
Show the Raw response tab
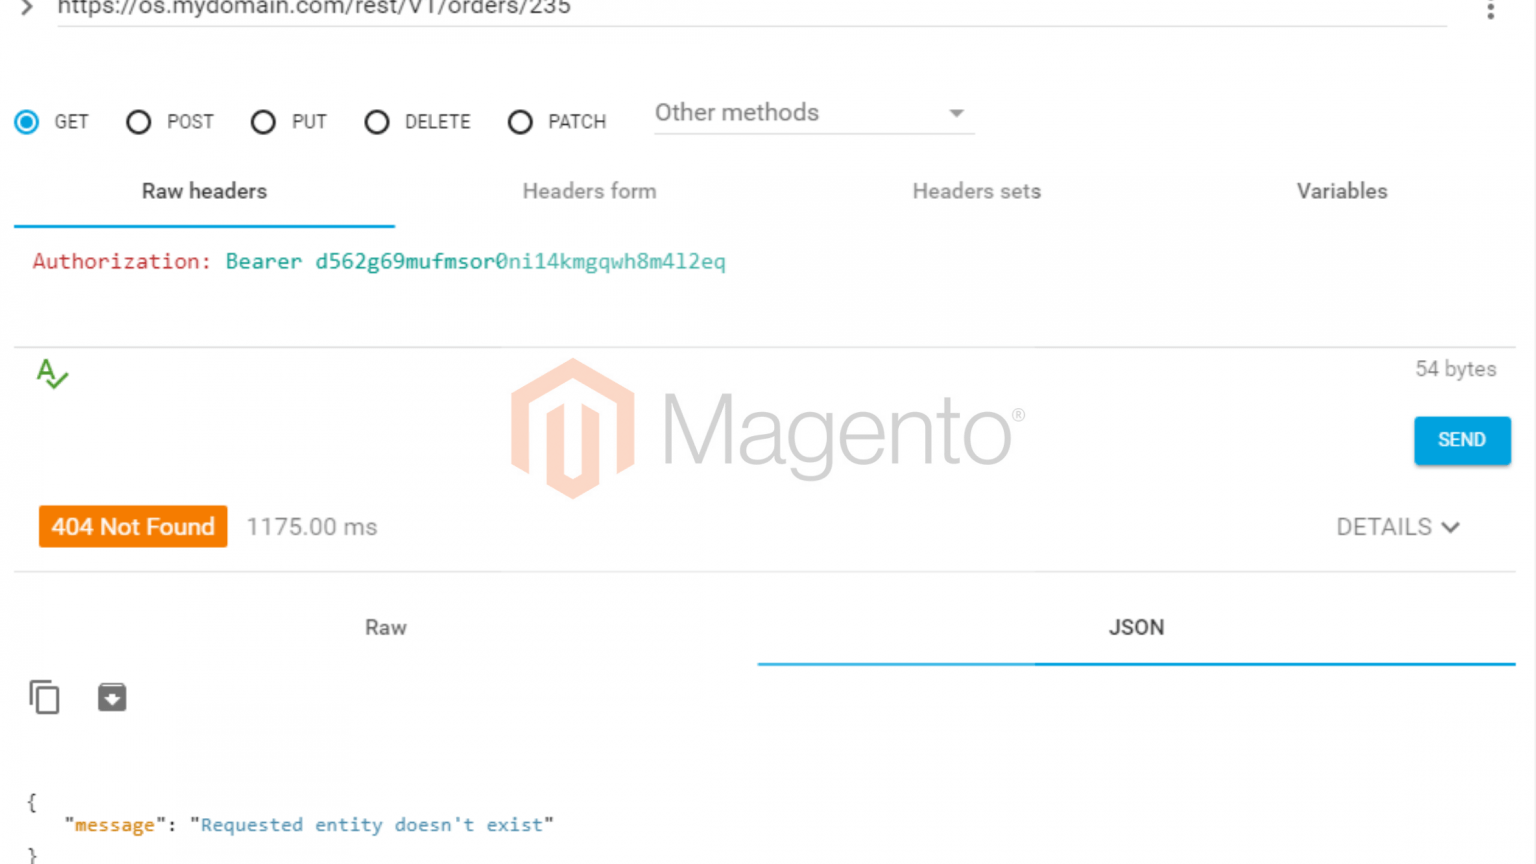coord(386,628)
